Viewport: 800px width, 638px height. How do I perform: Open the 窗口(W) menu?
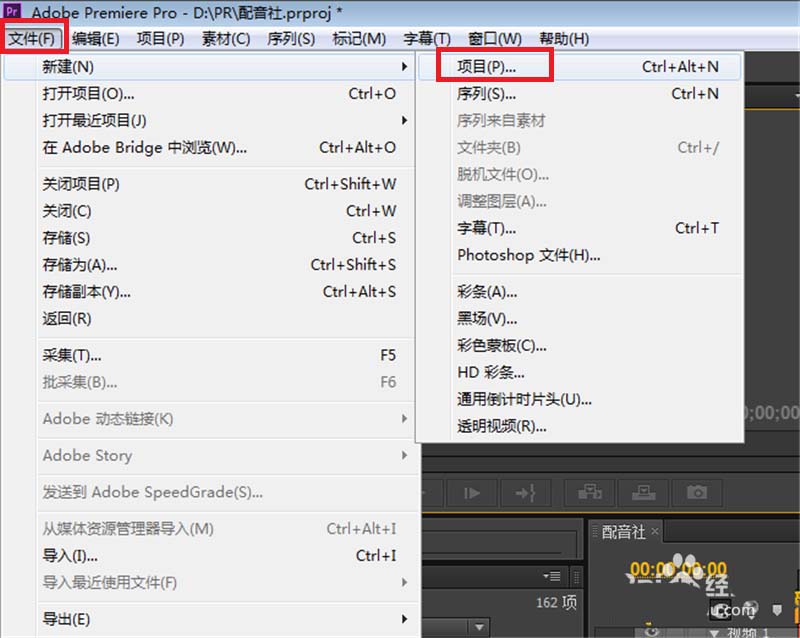(x=495, y=39)
